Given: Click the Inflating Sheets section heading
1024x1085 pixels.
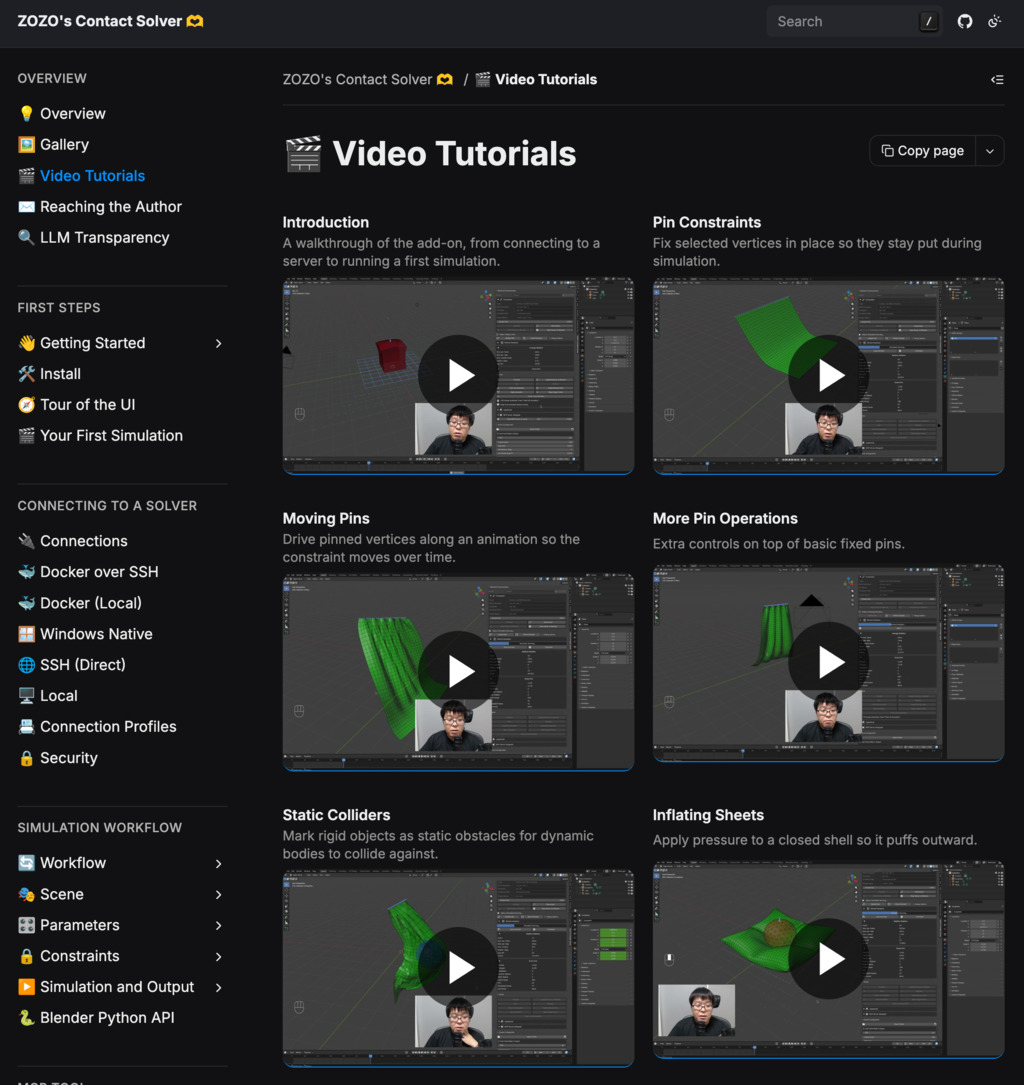Looking at the screenshot, I should 708,815.
